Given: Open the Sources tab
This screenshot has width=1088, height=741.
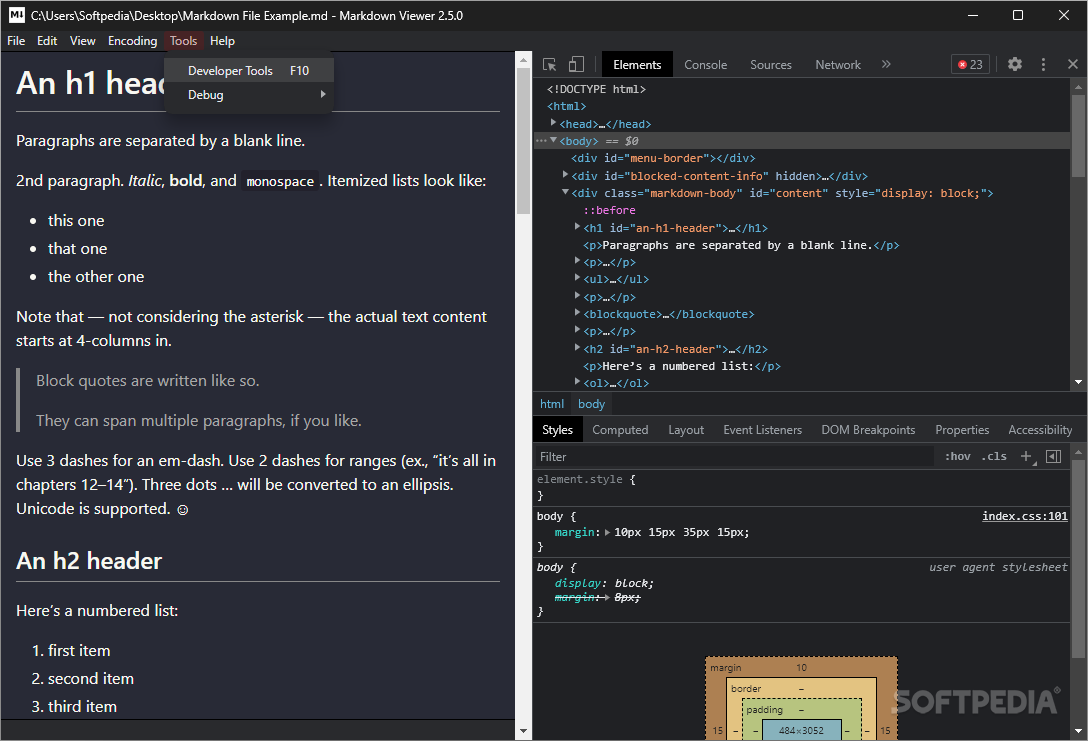Looking at the screenshot, I should pyautogui.click(x=771, y=65).
